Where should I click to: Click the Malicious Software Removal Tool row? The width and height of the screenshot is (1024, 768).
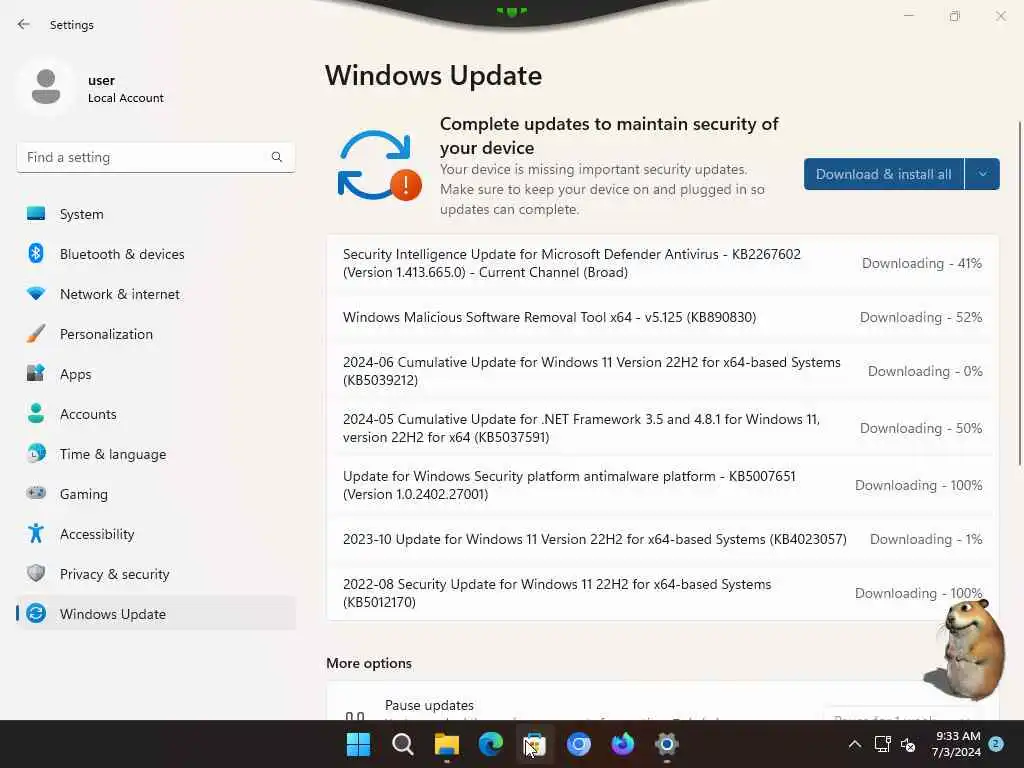pos(662,317)
